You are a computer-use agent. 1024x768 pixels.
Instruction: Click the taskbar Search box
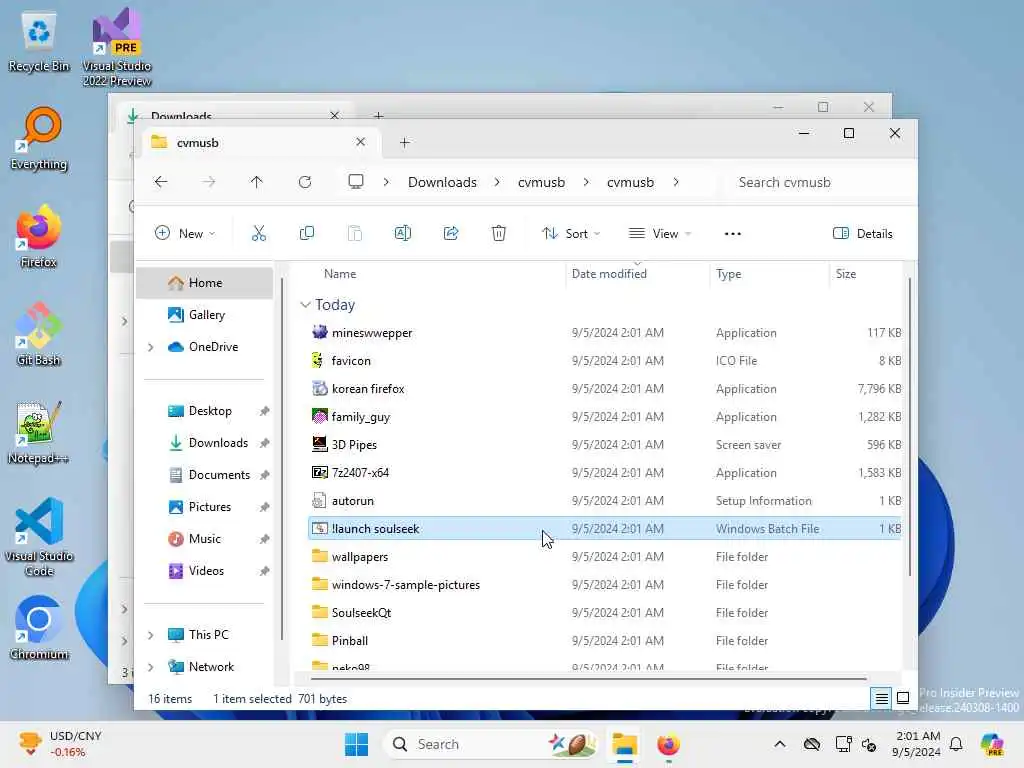pyautogui.click(x=491, y=744)
